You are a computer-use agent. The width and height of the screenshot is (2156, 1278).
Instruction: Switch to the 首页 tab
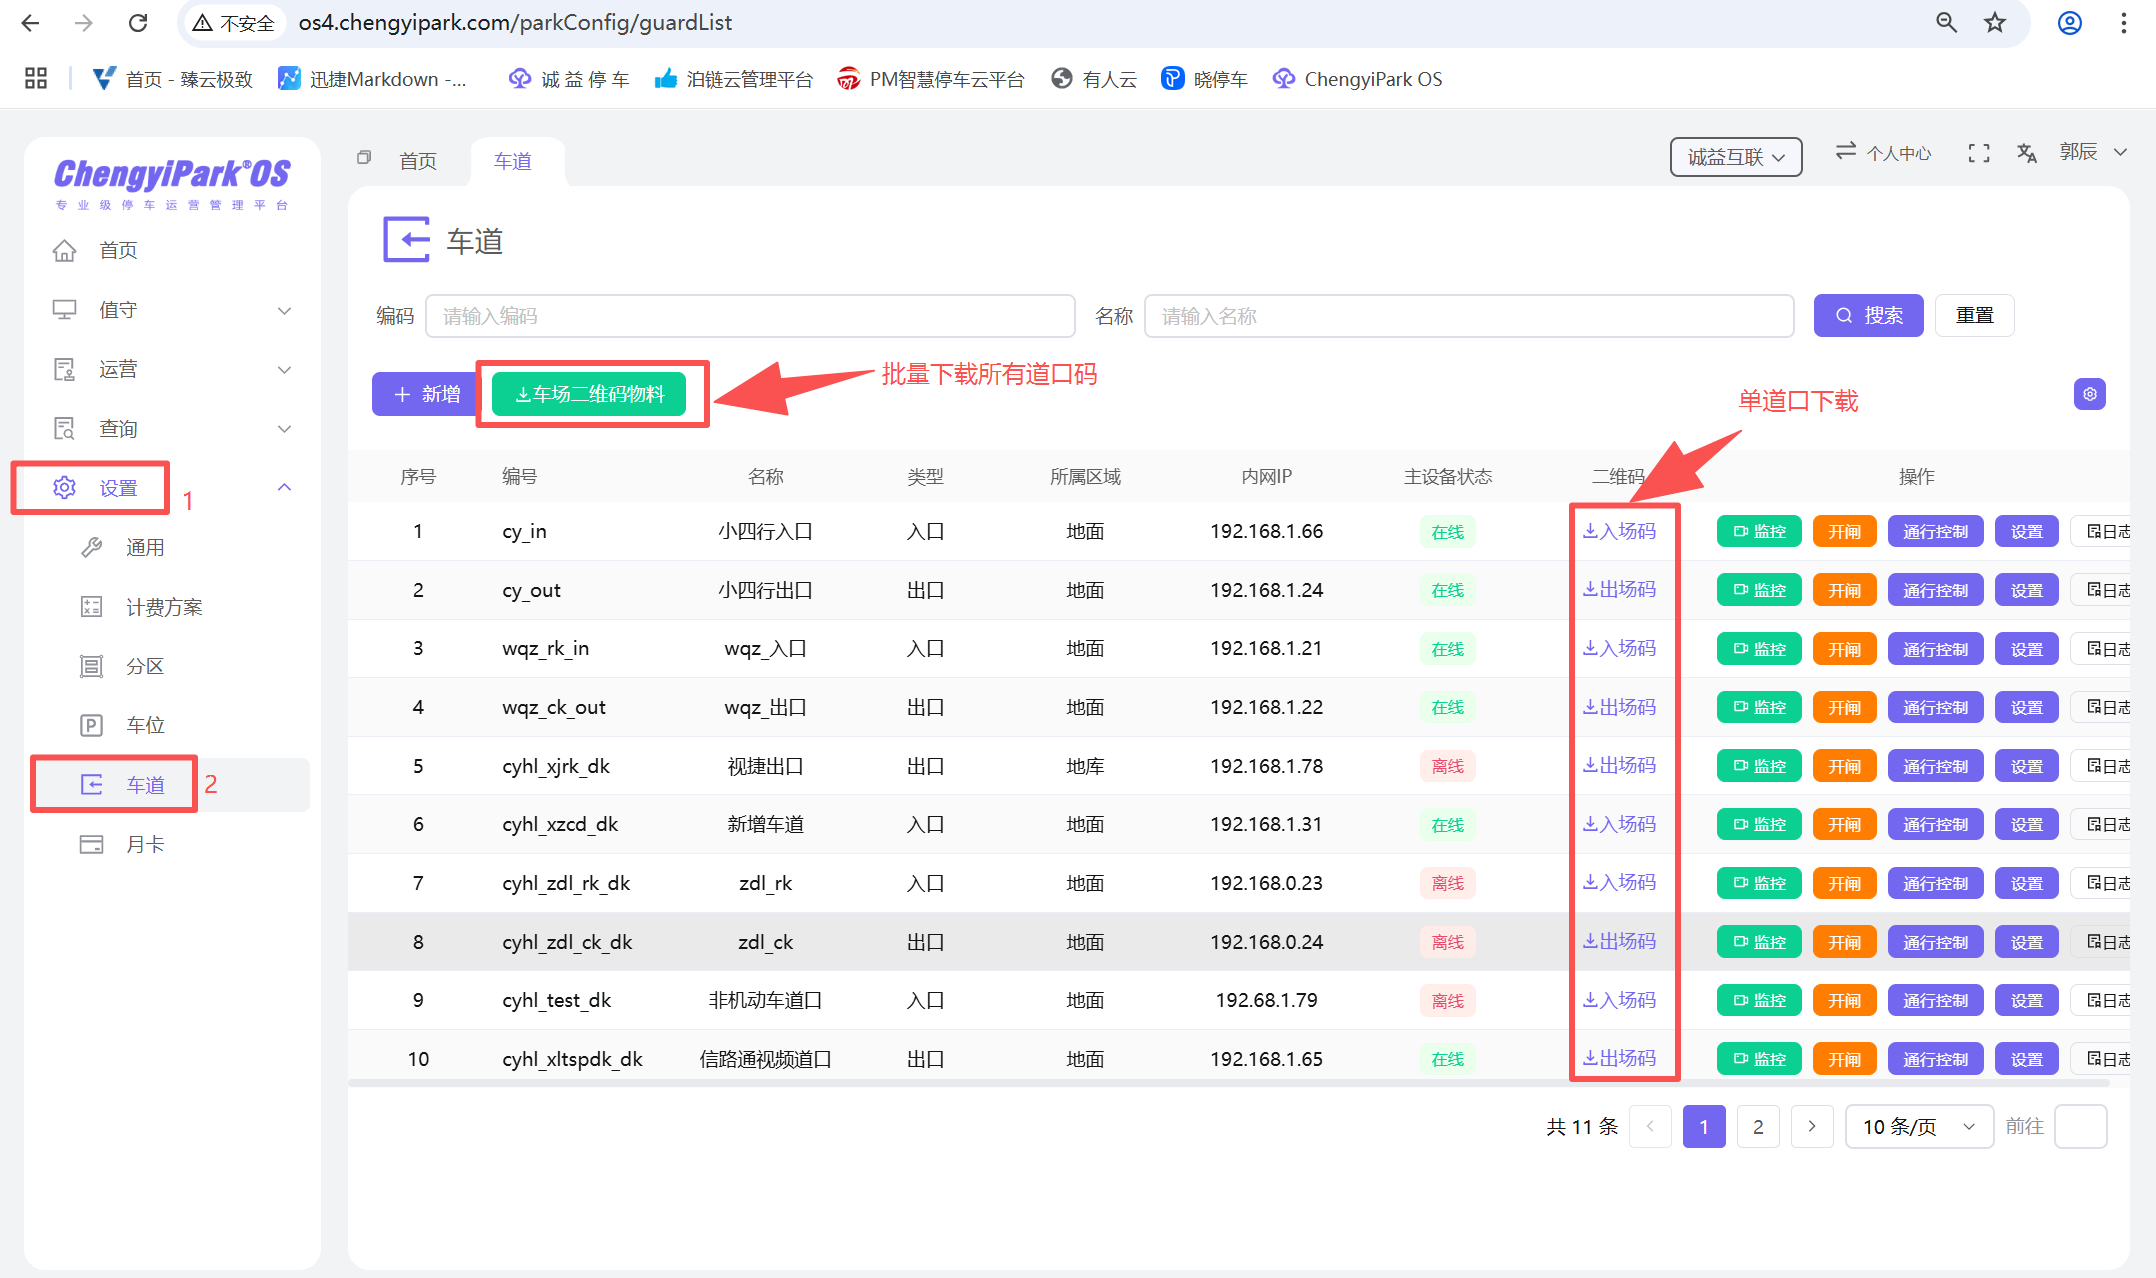pos(418,161)
